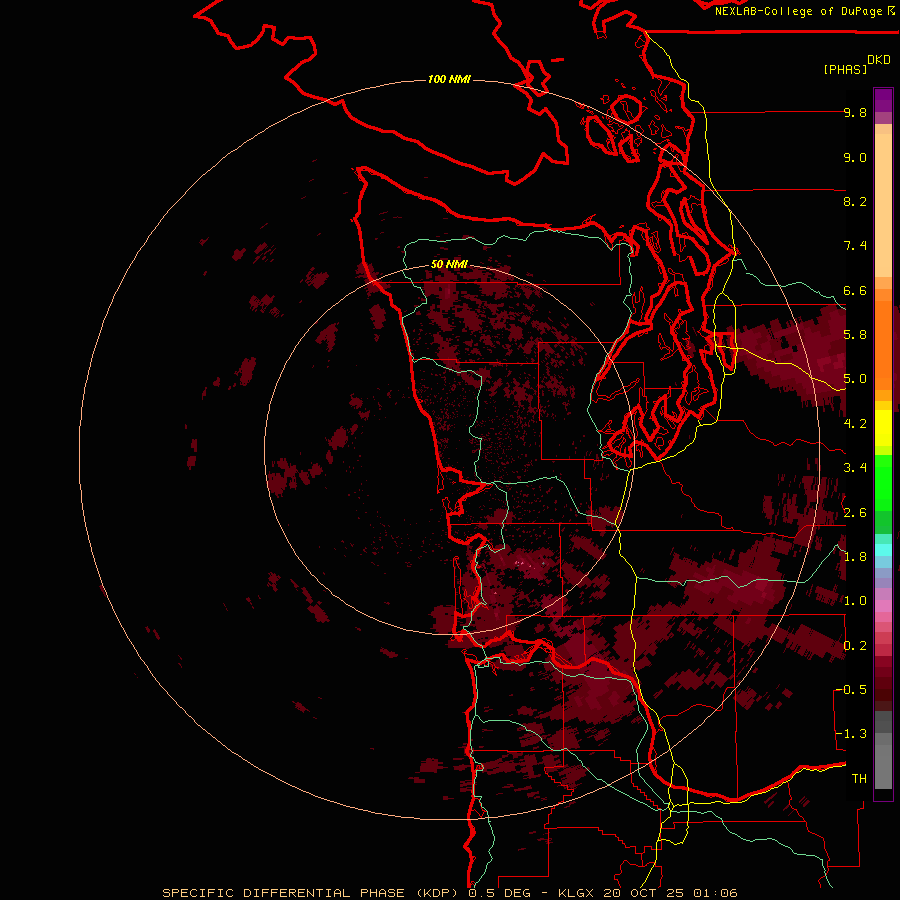
Task: Click the 9.8 colorbar value label
Action: [855, 113]
